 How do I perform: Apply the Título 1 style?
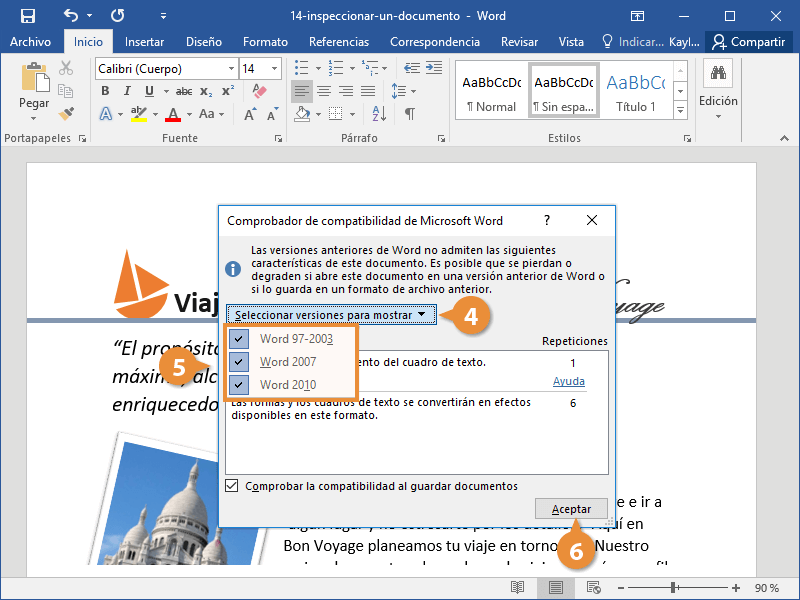click(x=635, y=91)
